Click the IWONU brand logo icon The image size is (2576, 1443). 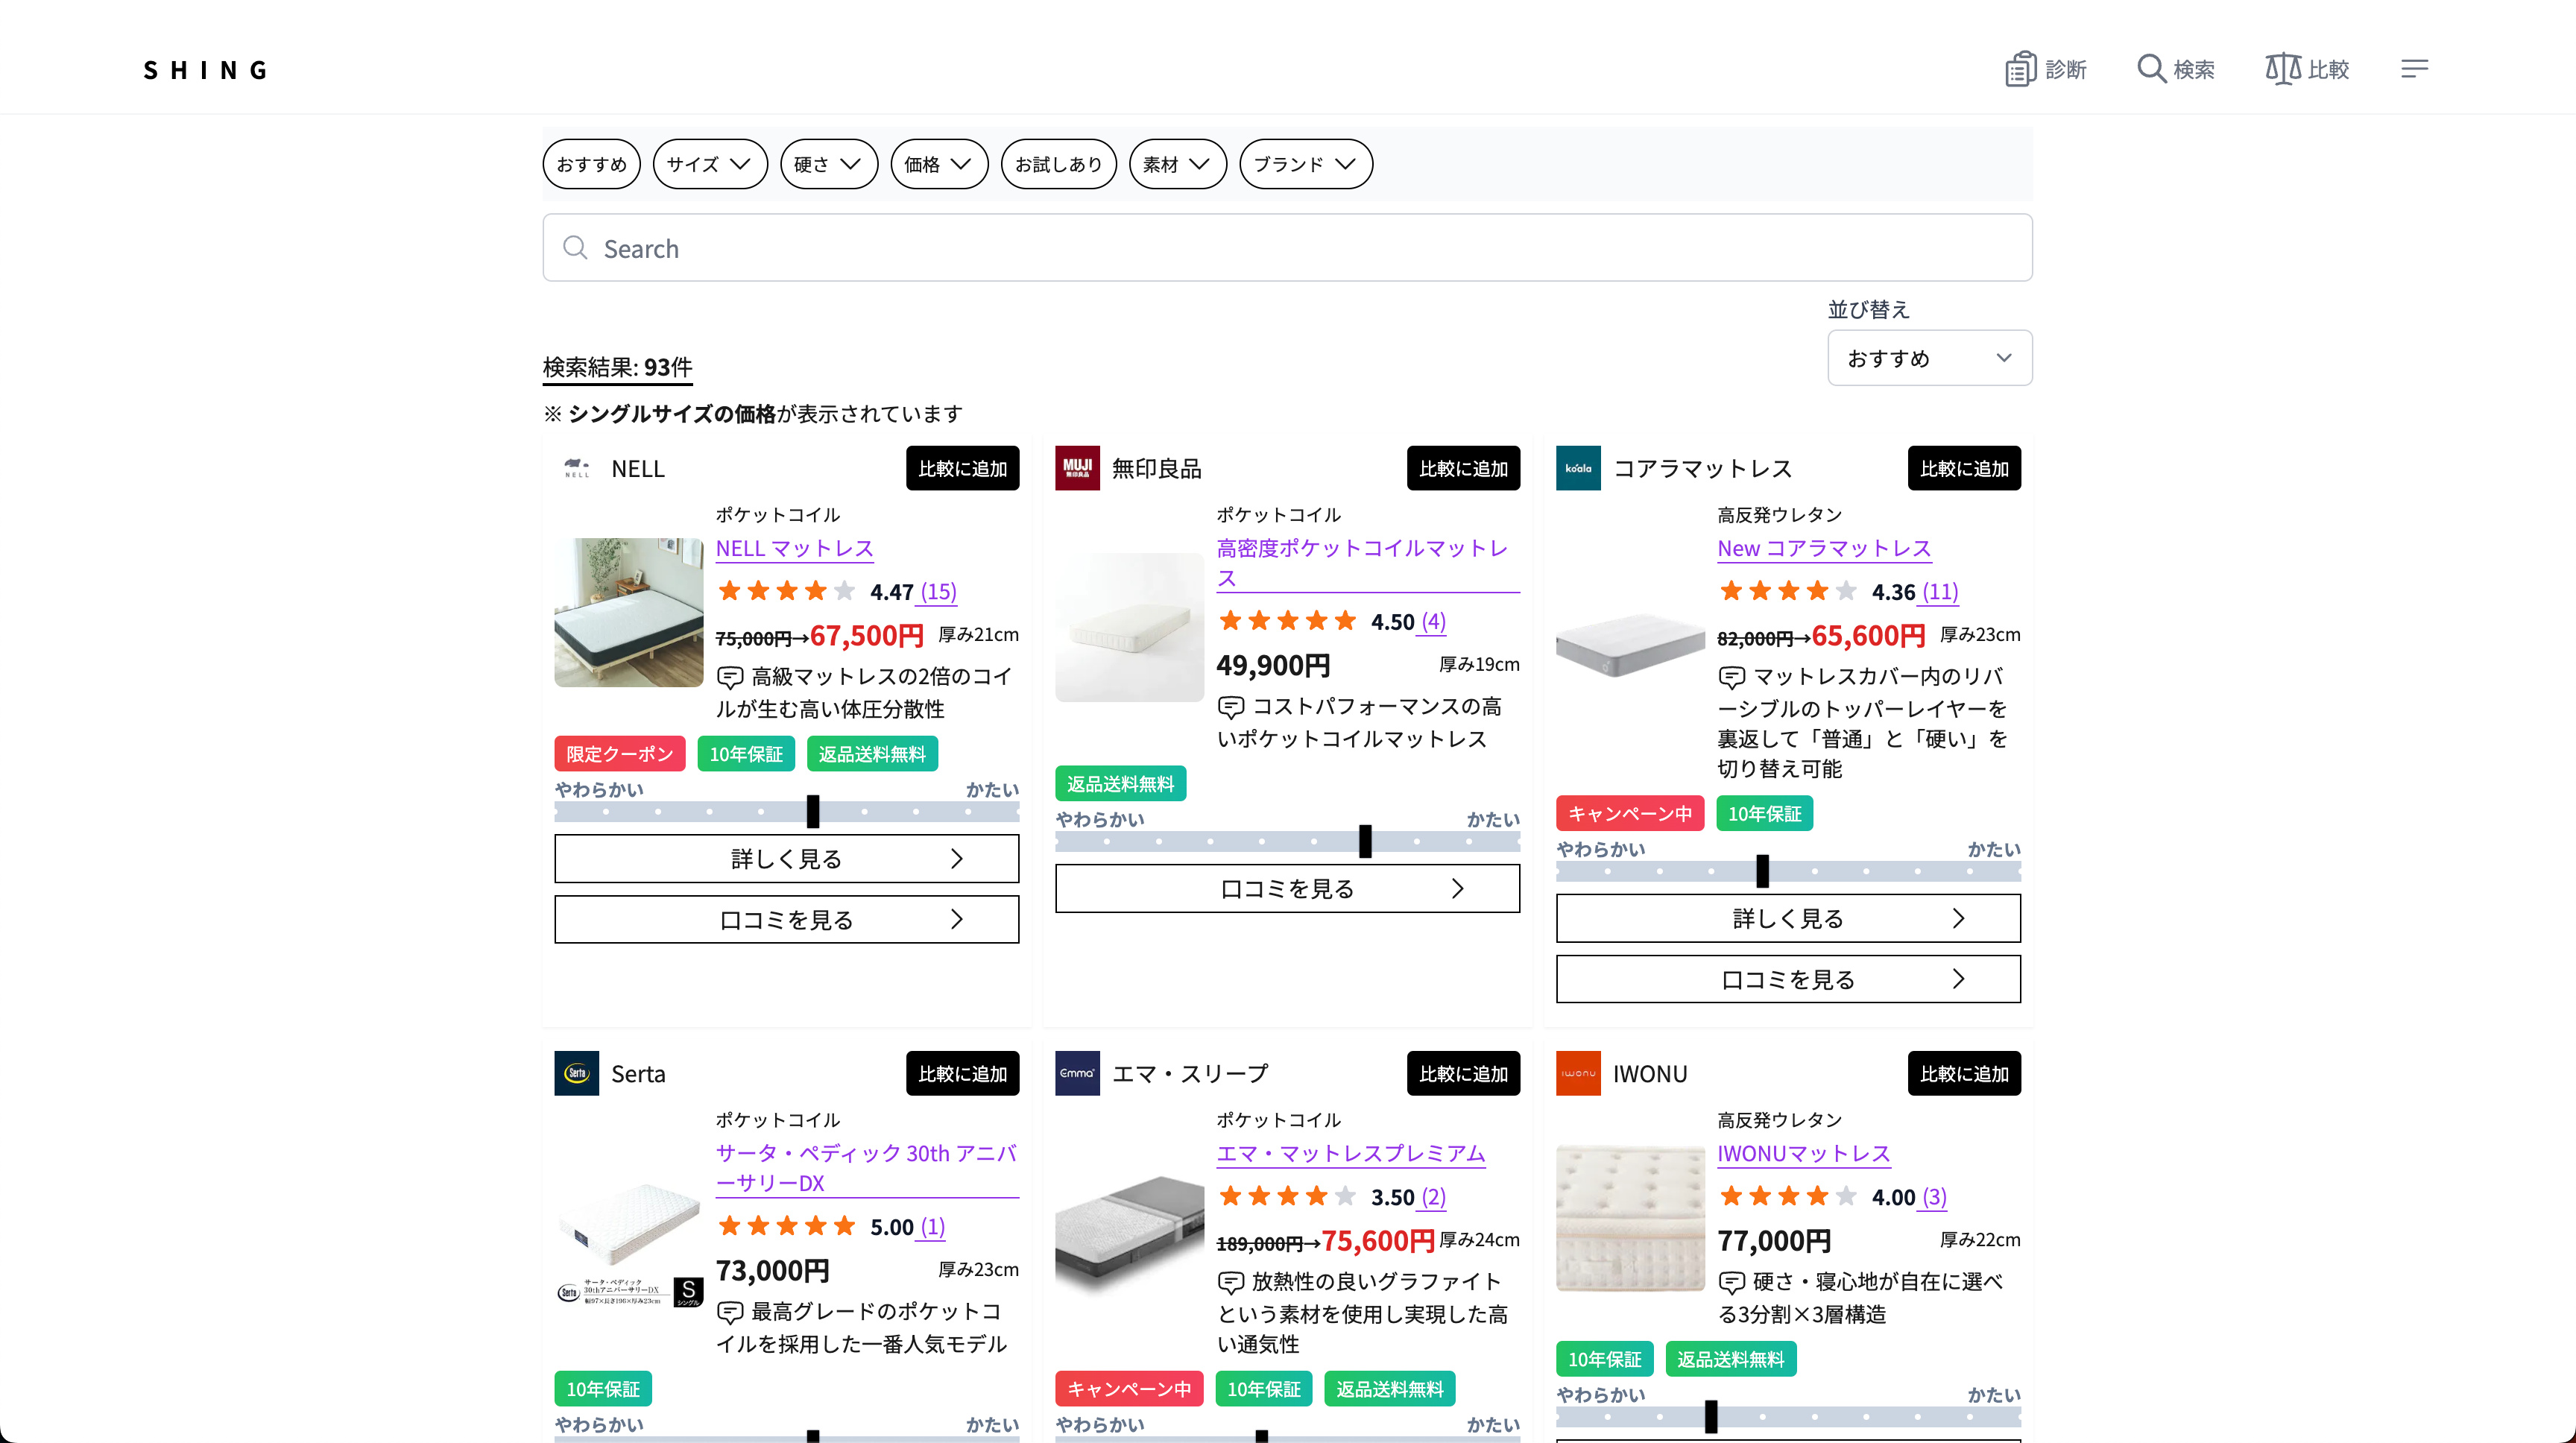(1578, 1073)
